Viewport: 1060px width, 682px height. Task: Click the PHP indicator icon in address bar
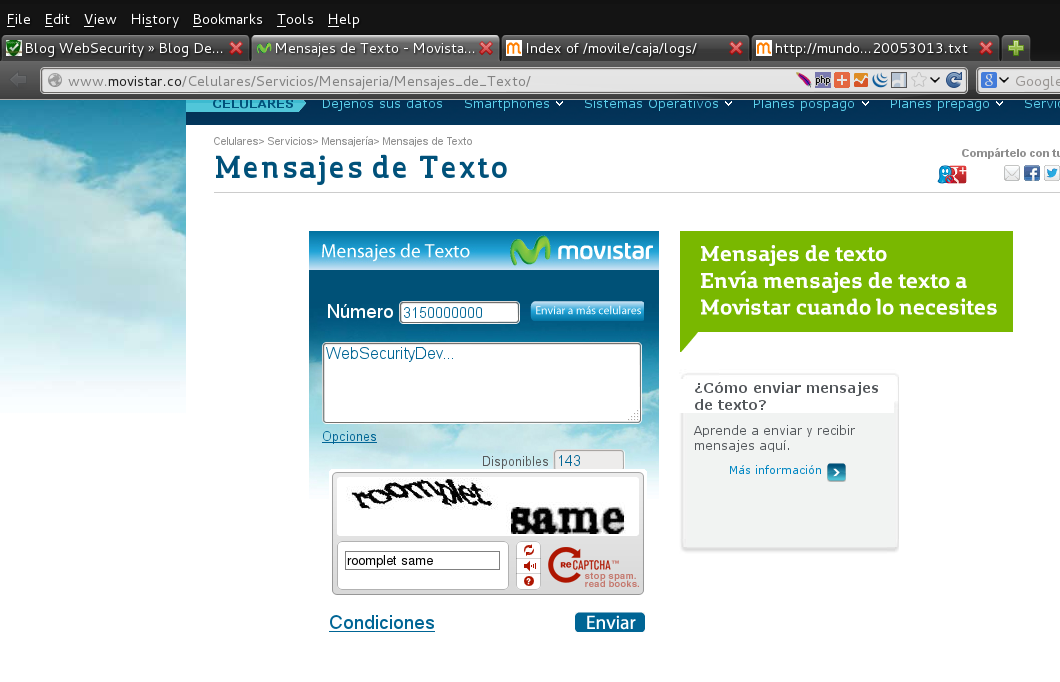(x=823, y=80)
